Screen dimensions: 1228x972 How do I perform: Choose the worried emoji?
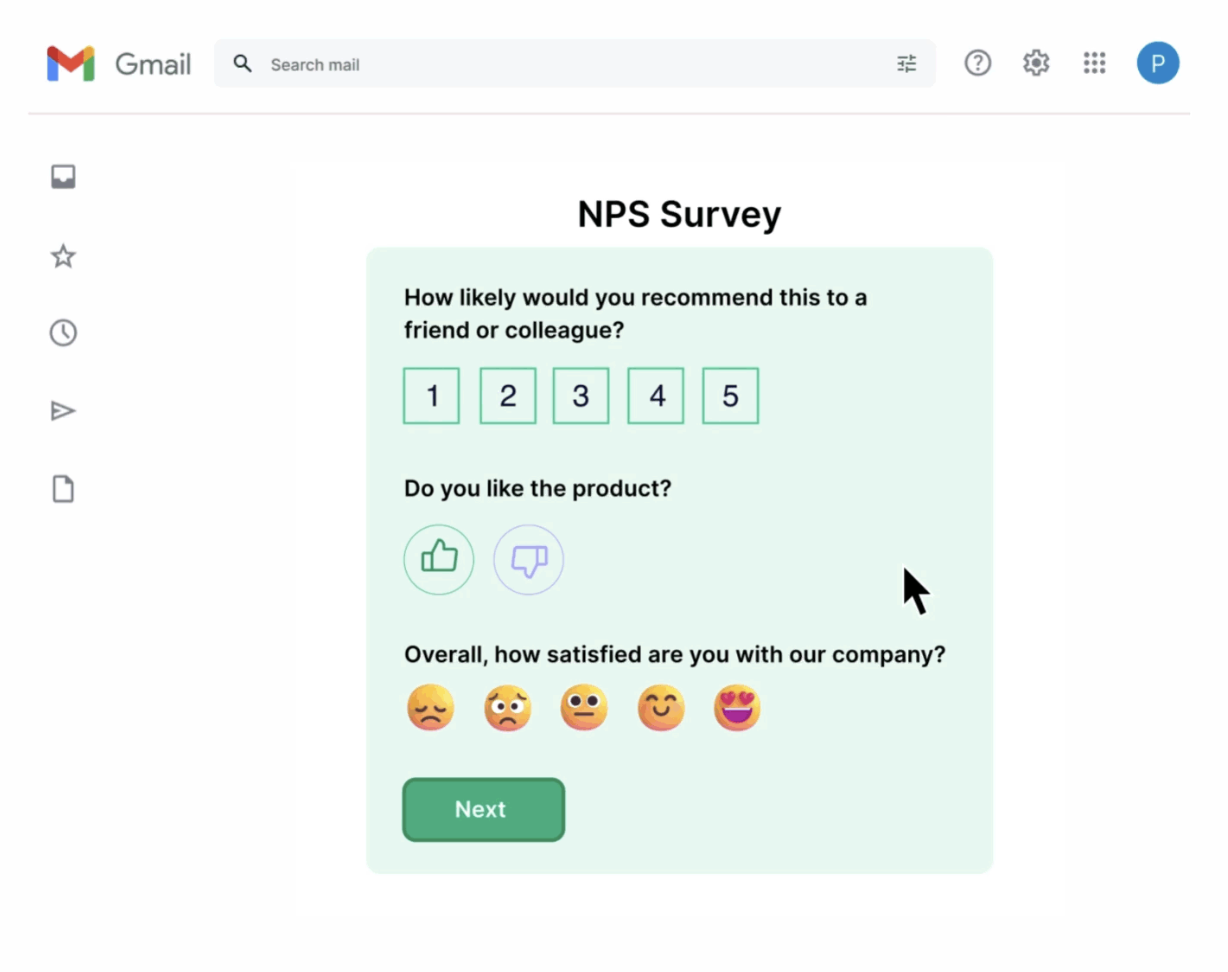point(508,708)
